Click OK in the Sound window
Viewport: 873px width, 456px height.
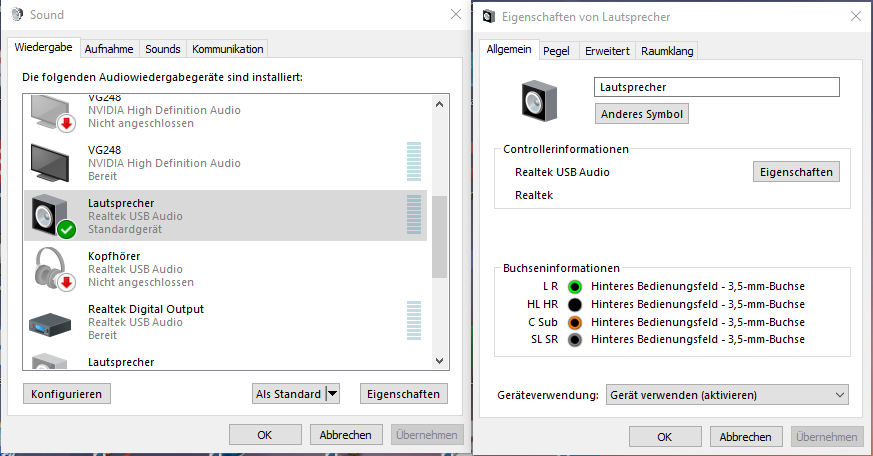click(265, 435)
